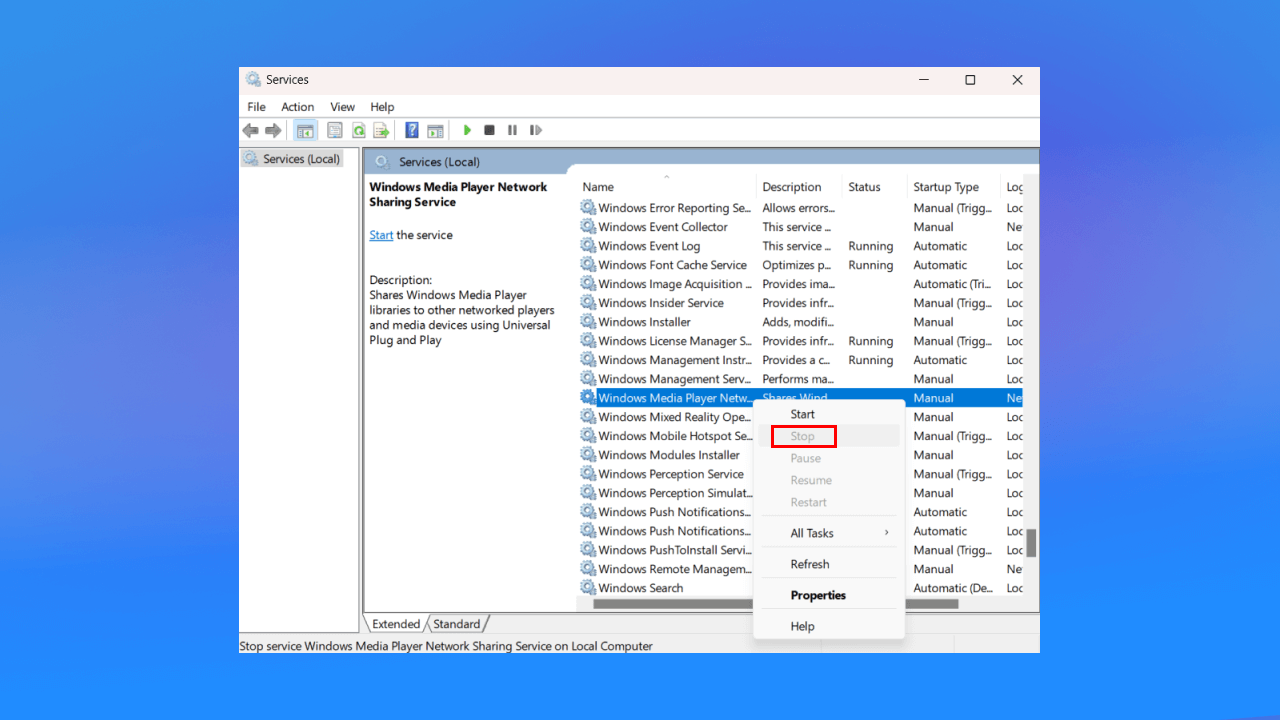The width and height of the screenshot is (1280, 720).
Task: Click the gear icon beside Windows Event Log
Action: click(588, 246)
